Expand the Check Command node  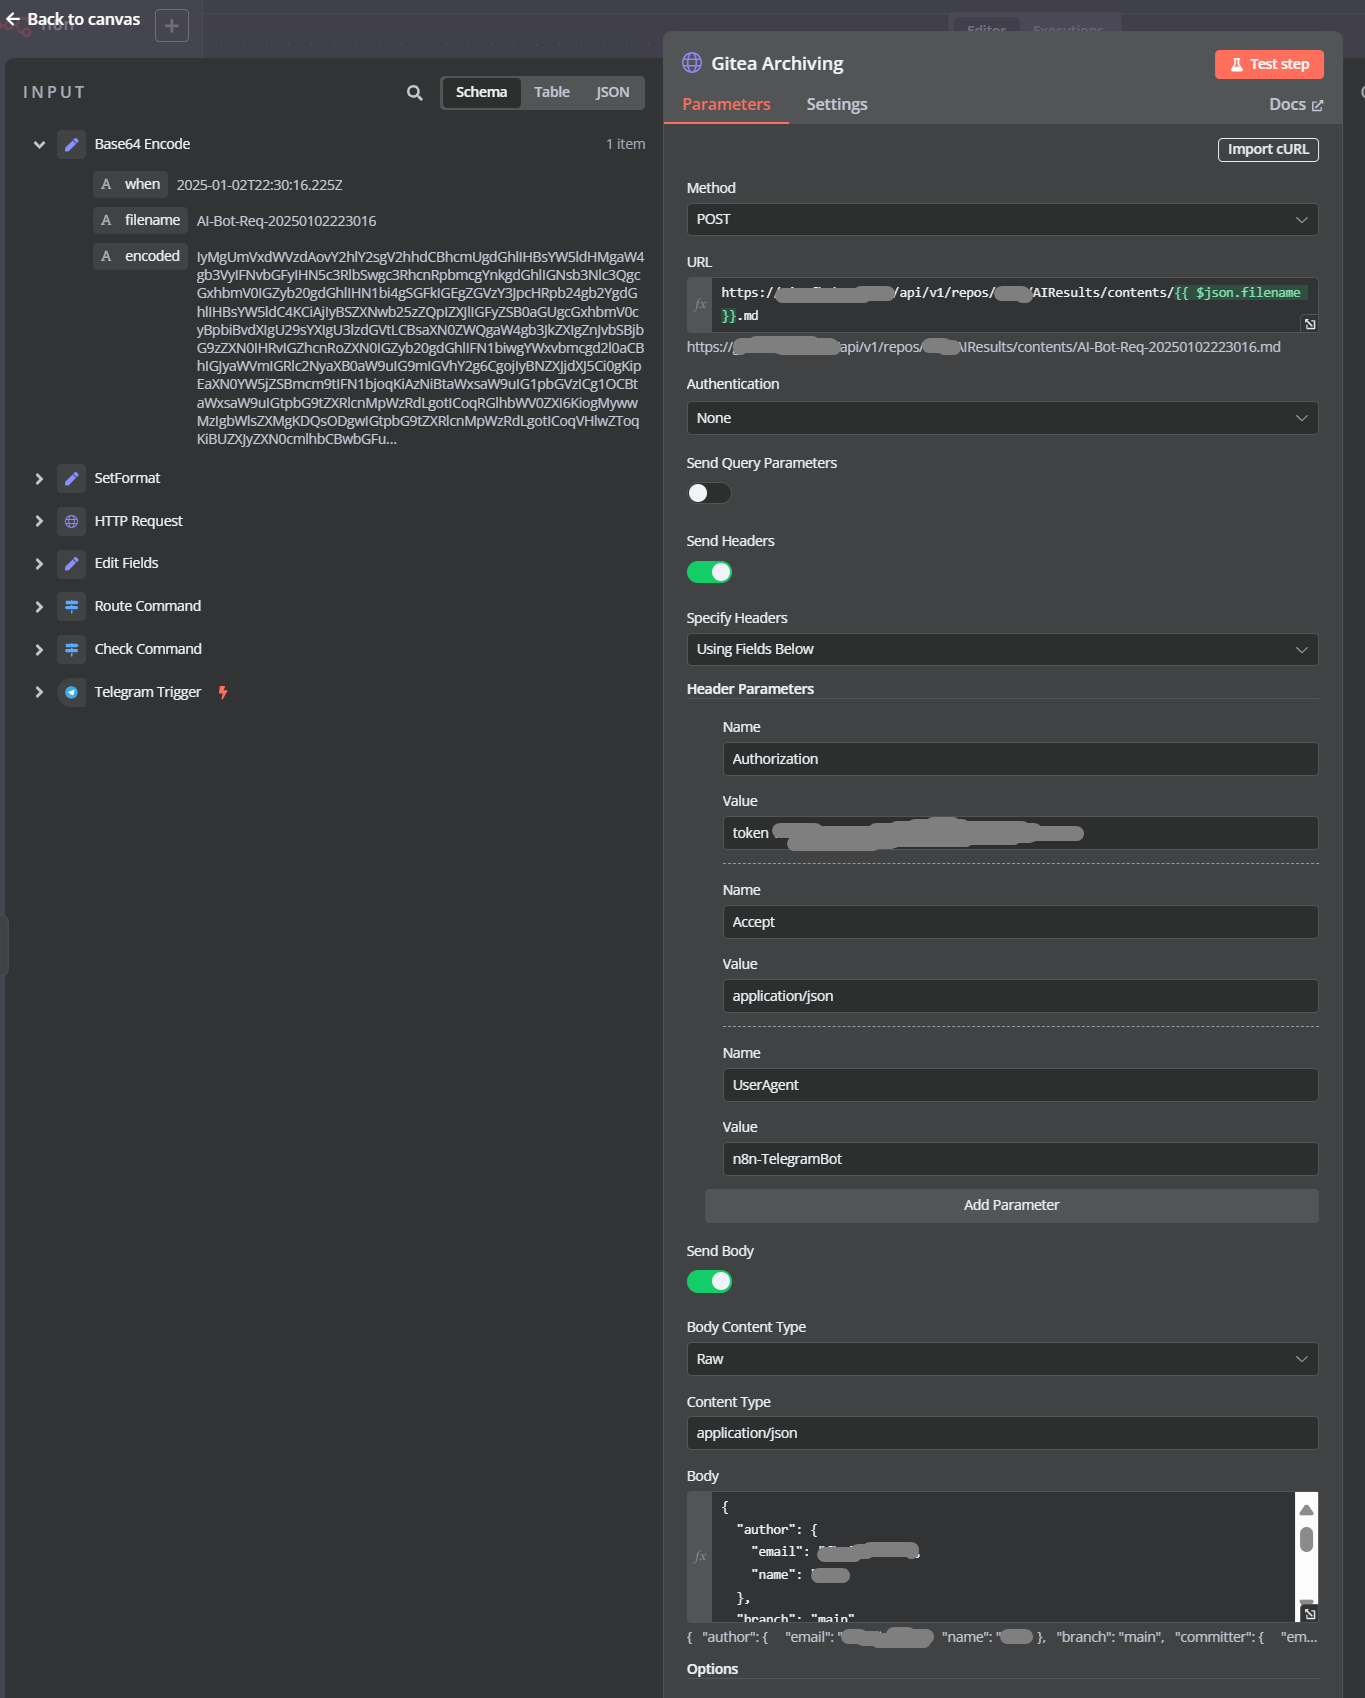(x=39, y=649)
